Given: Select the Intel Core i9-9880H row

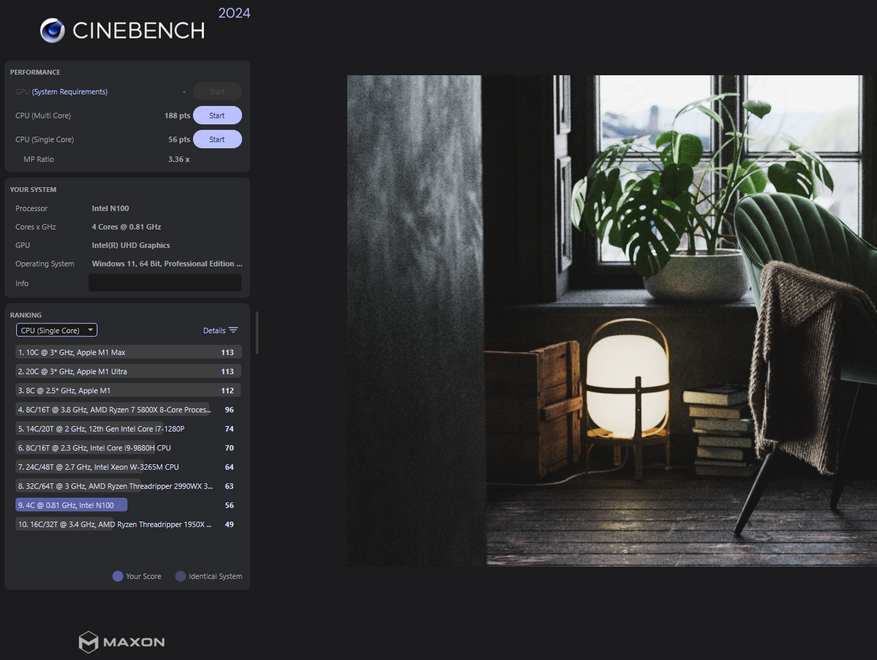Looking at the screenshot, I should click(129, 448).
